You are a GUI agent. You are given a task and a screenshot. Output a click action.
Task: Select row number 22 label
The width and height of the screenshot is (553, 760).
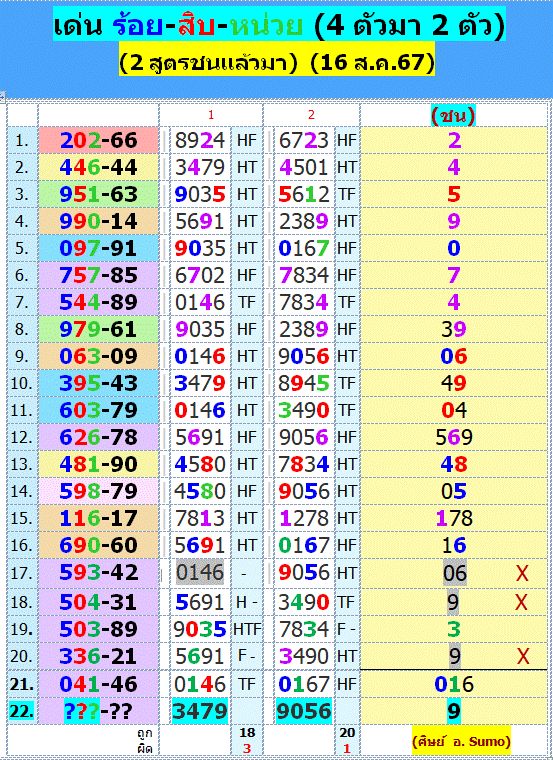coord(22,711)
